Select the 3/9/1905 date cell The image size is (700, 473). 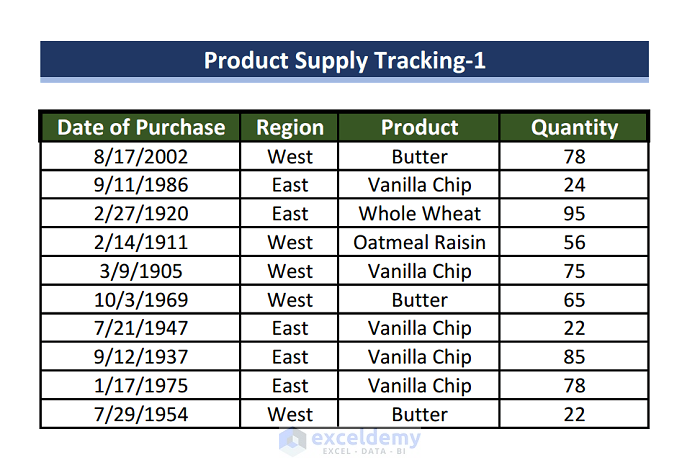pos(140,271)
